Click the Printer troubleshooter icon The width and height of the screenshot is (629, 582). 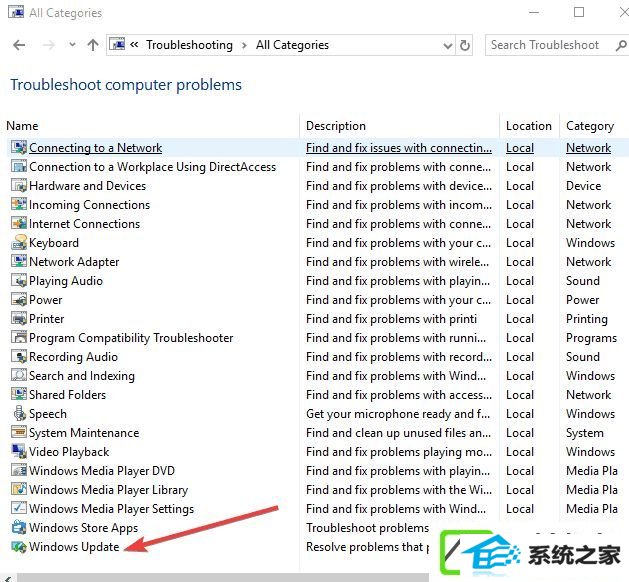click(19, 318)
